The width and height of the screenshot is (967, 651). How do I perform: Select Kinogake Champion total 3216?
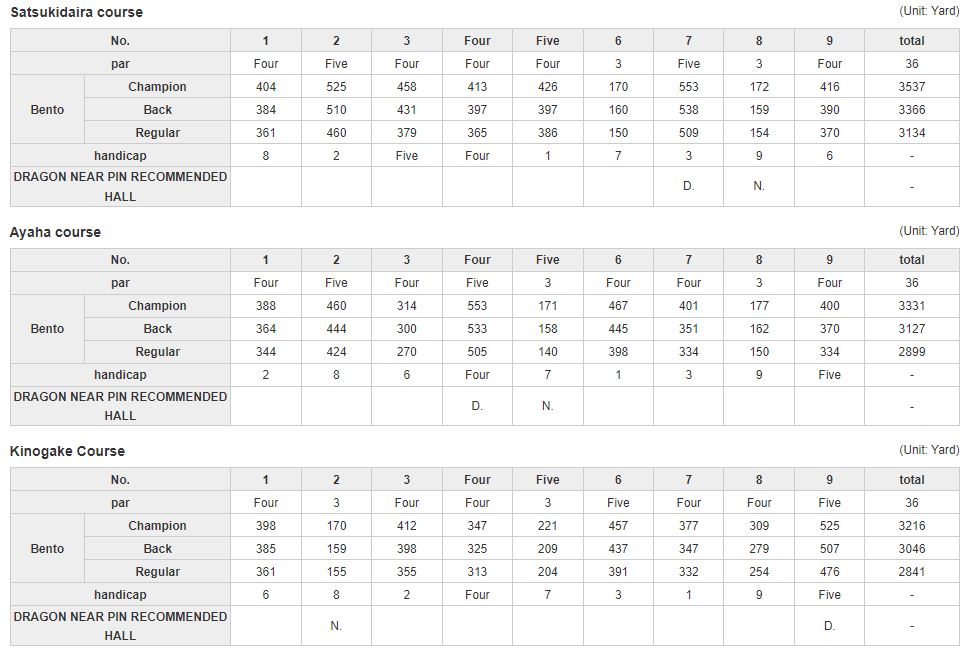911,526
